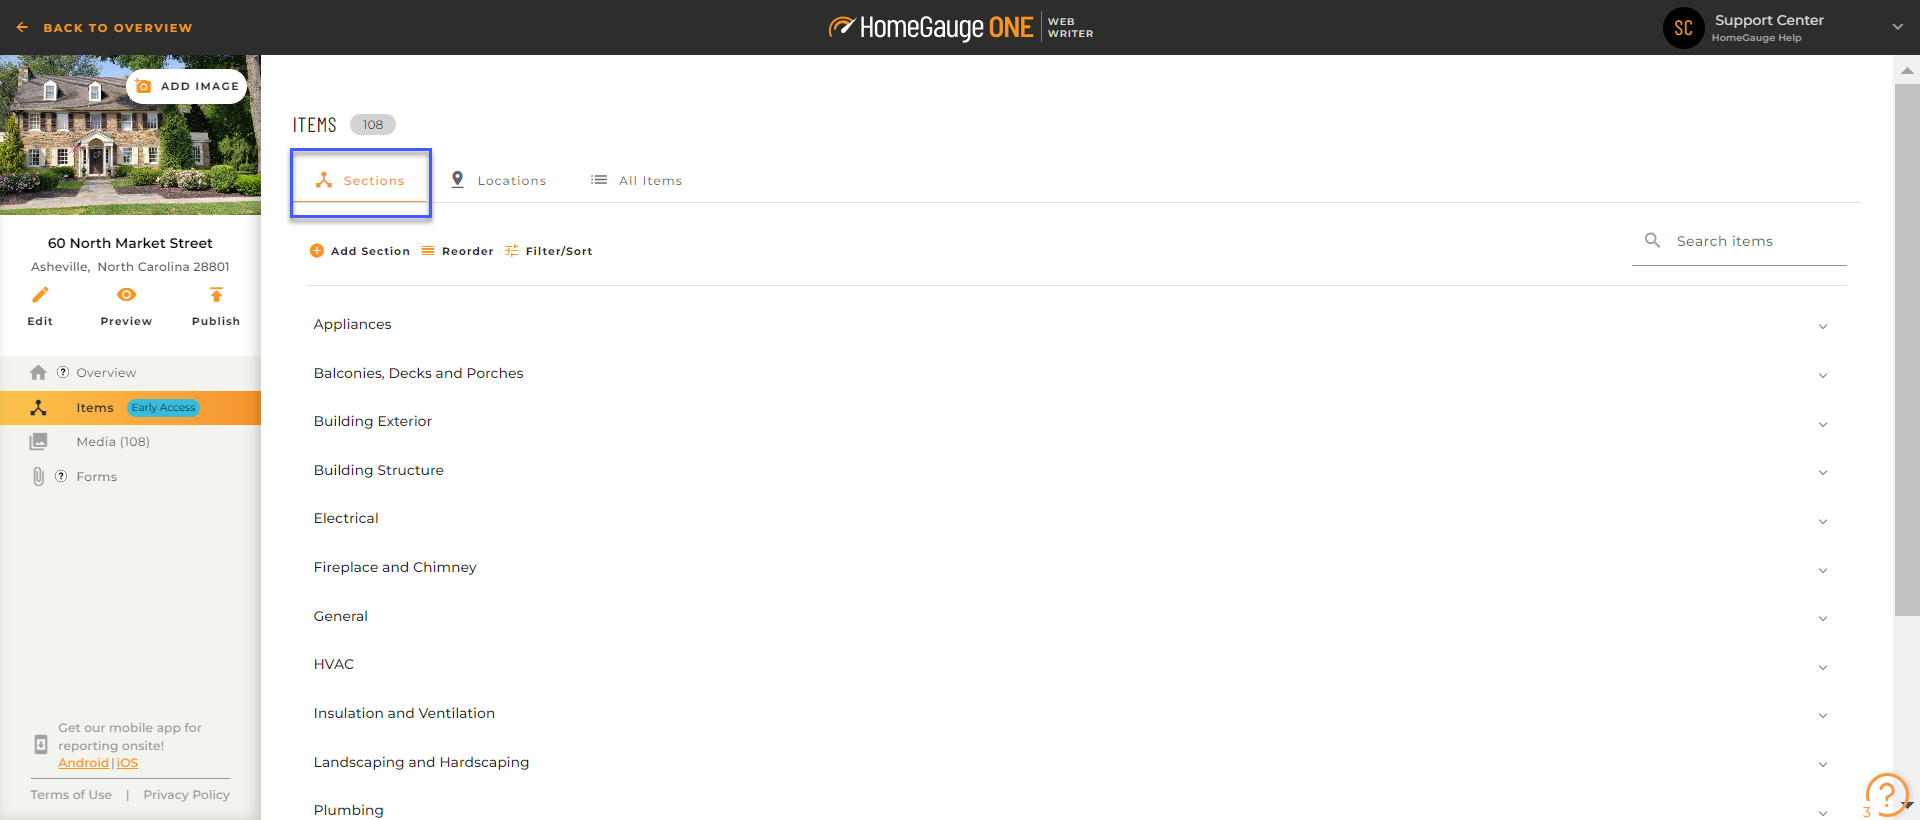Click the ADD IMAGE button
This screenshot has width=1920, height=820.
[187, 86]
